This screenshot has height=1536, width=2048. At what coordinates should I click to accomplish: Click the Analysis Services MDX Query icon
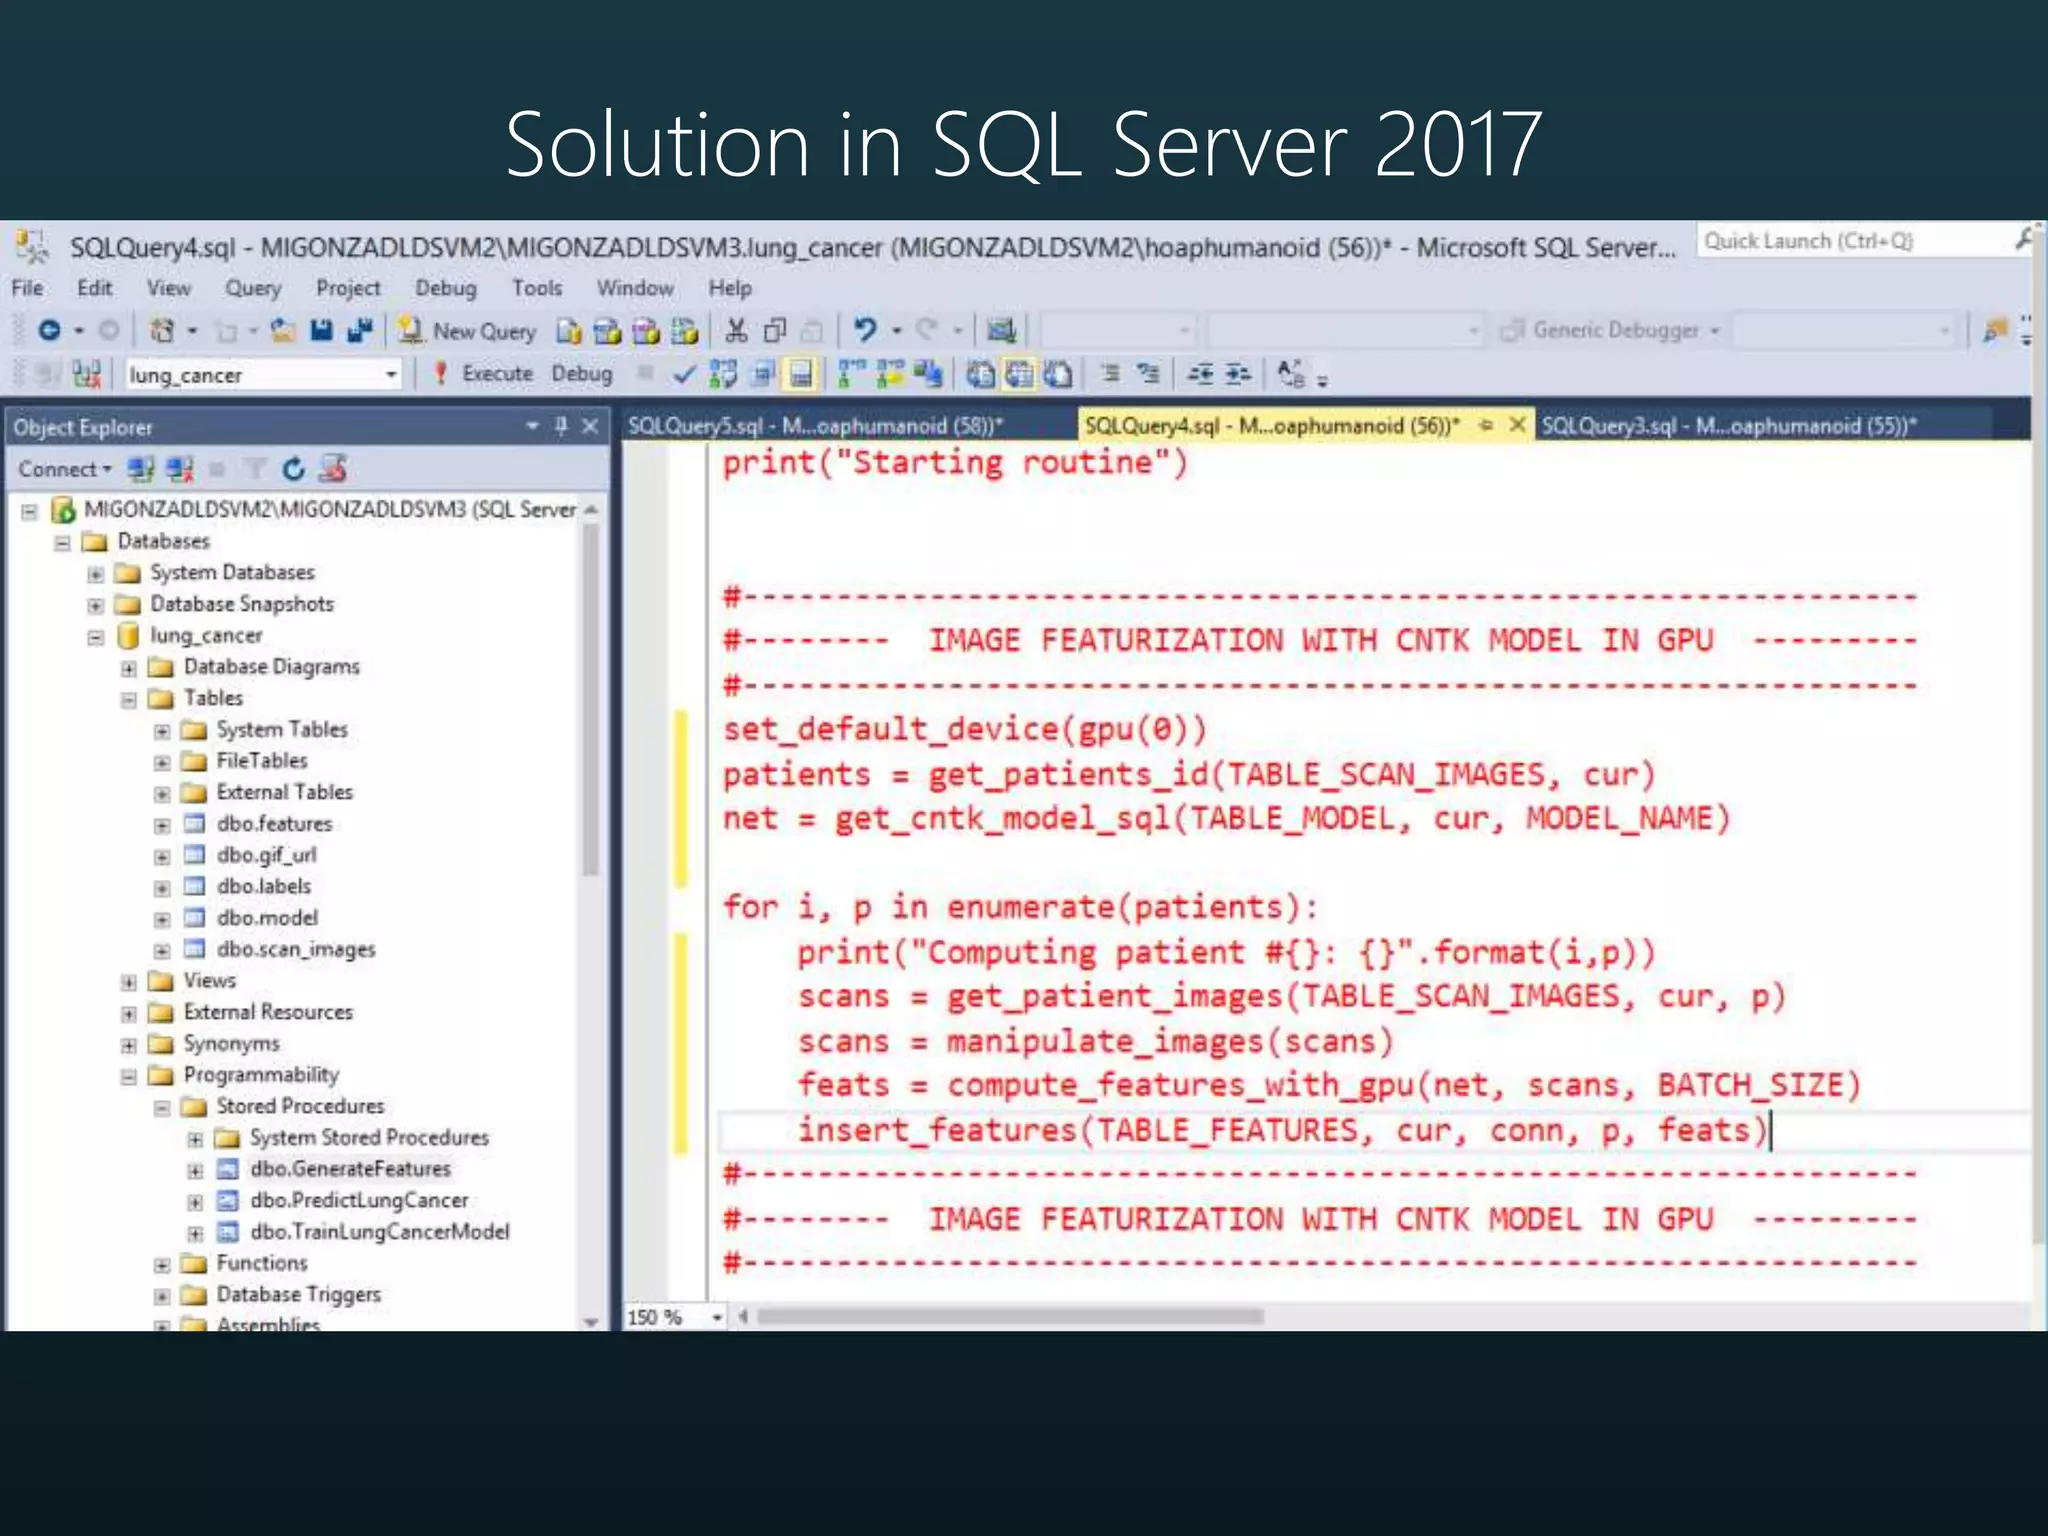coord(608,331)
